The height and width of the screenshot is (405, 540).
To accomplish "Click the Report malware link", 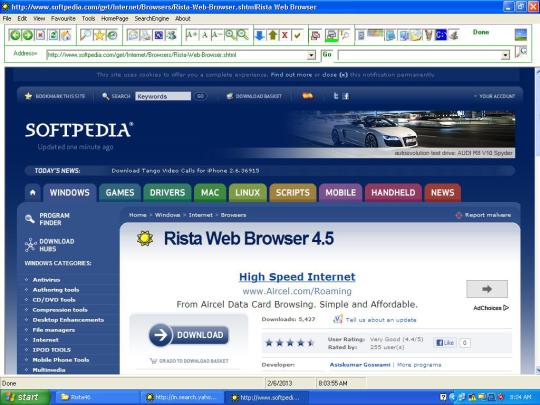I will pos(484,215).
